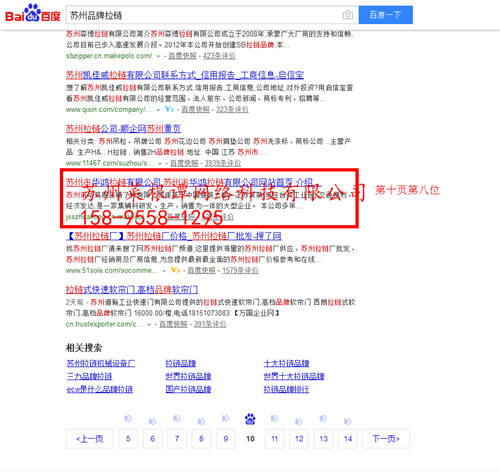Open 323条评价 reviews link
Viewport: 500px width, 472px height.
[232, 109]
